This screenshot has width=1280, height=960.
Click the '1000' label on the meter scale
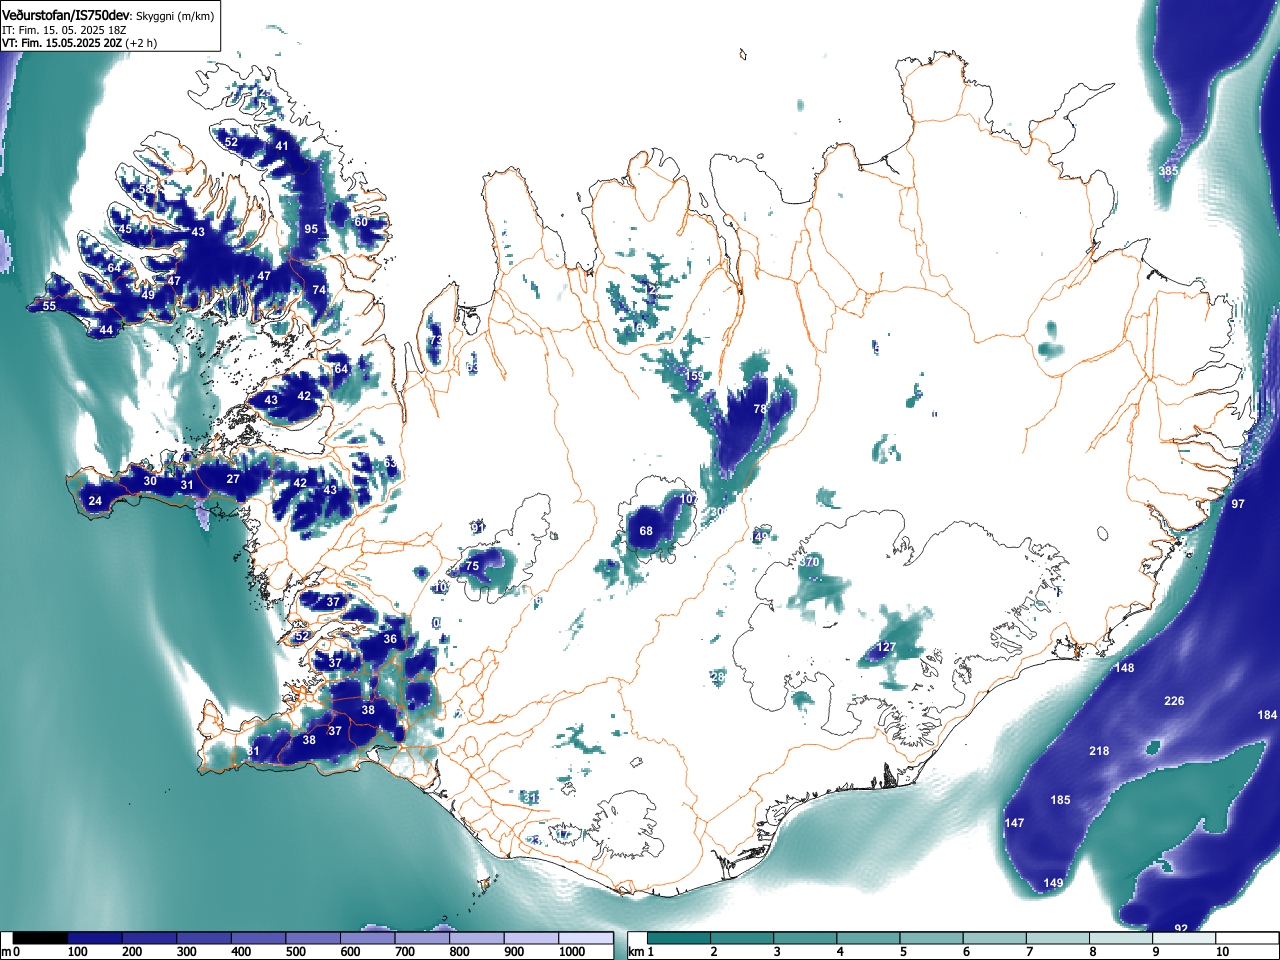coord(572,953)
